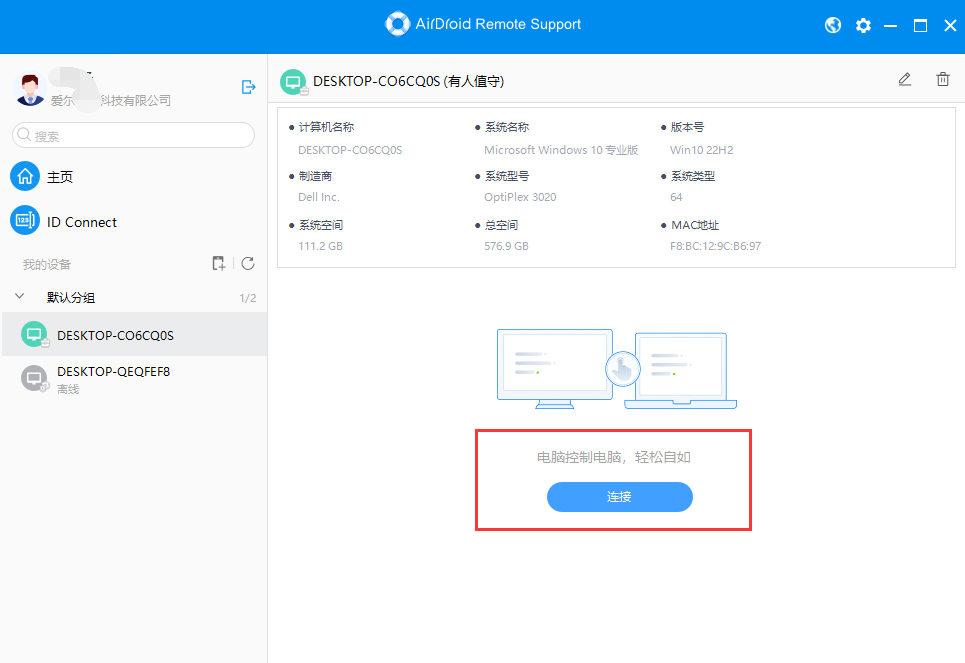Image resolution: width=965 pixels, height=663 pixels.
Task: Click the header title DESKTOP-CO6CQ0S (有人值守)
Action: pyautogui.click(x=409, y=82)
